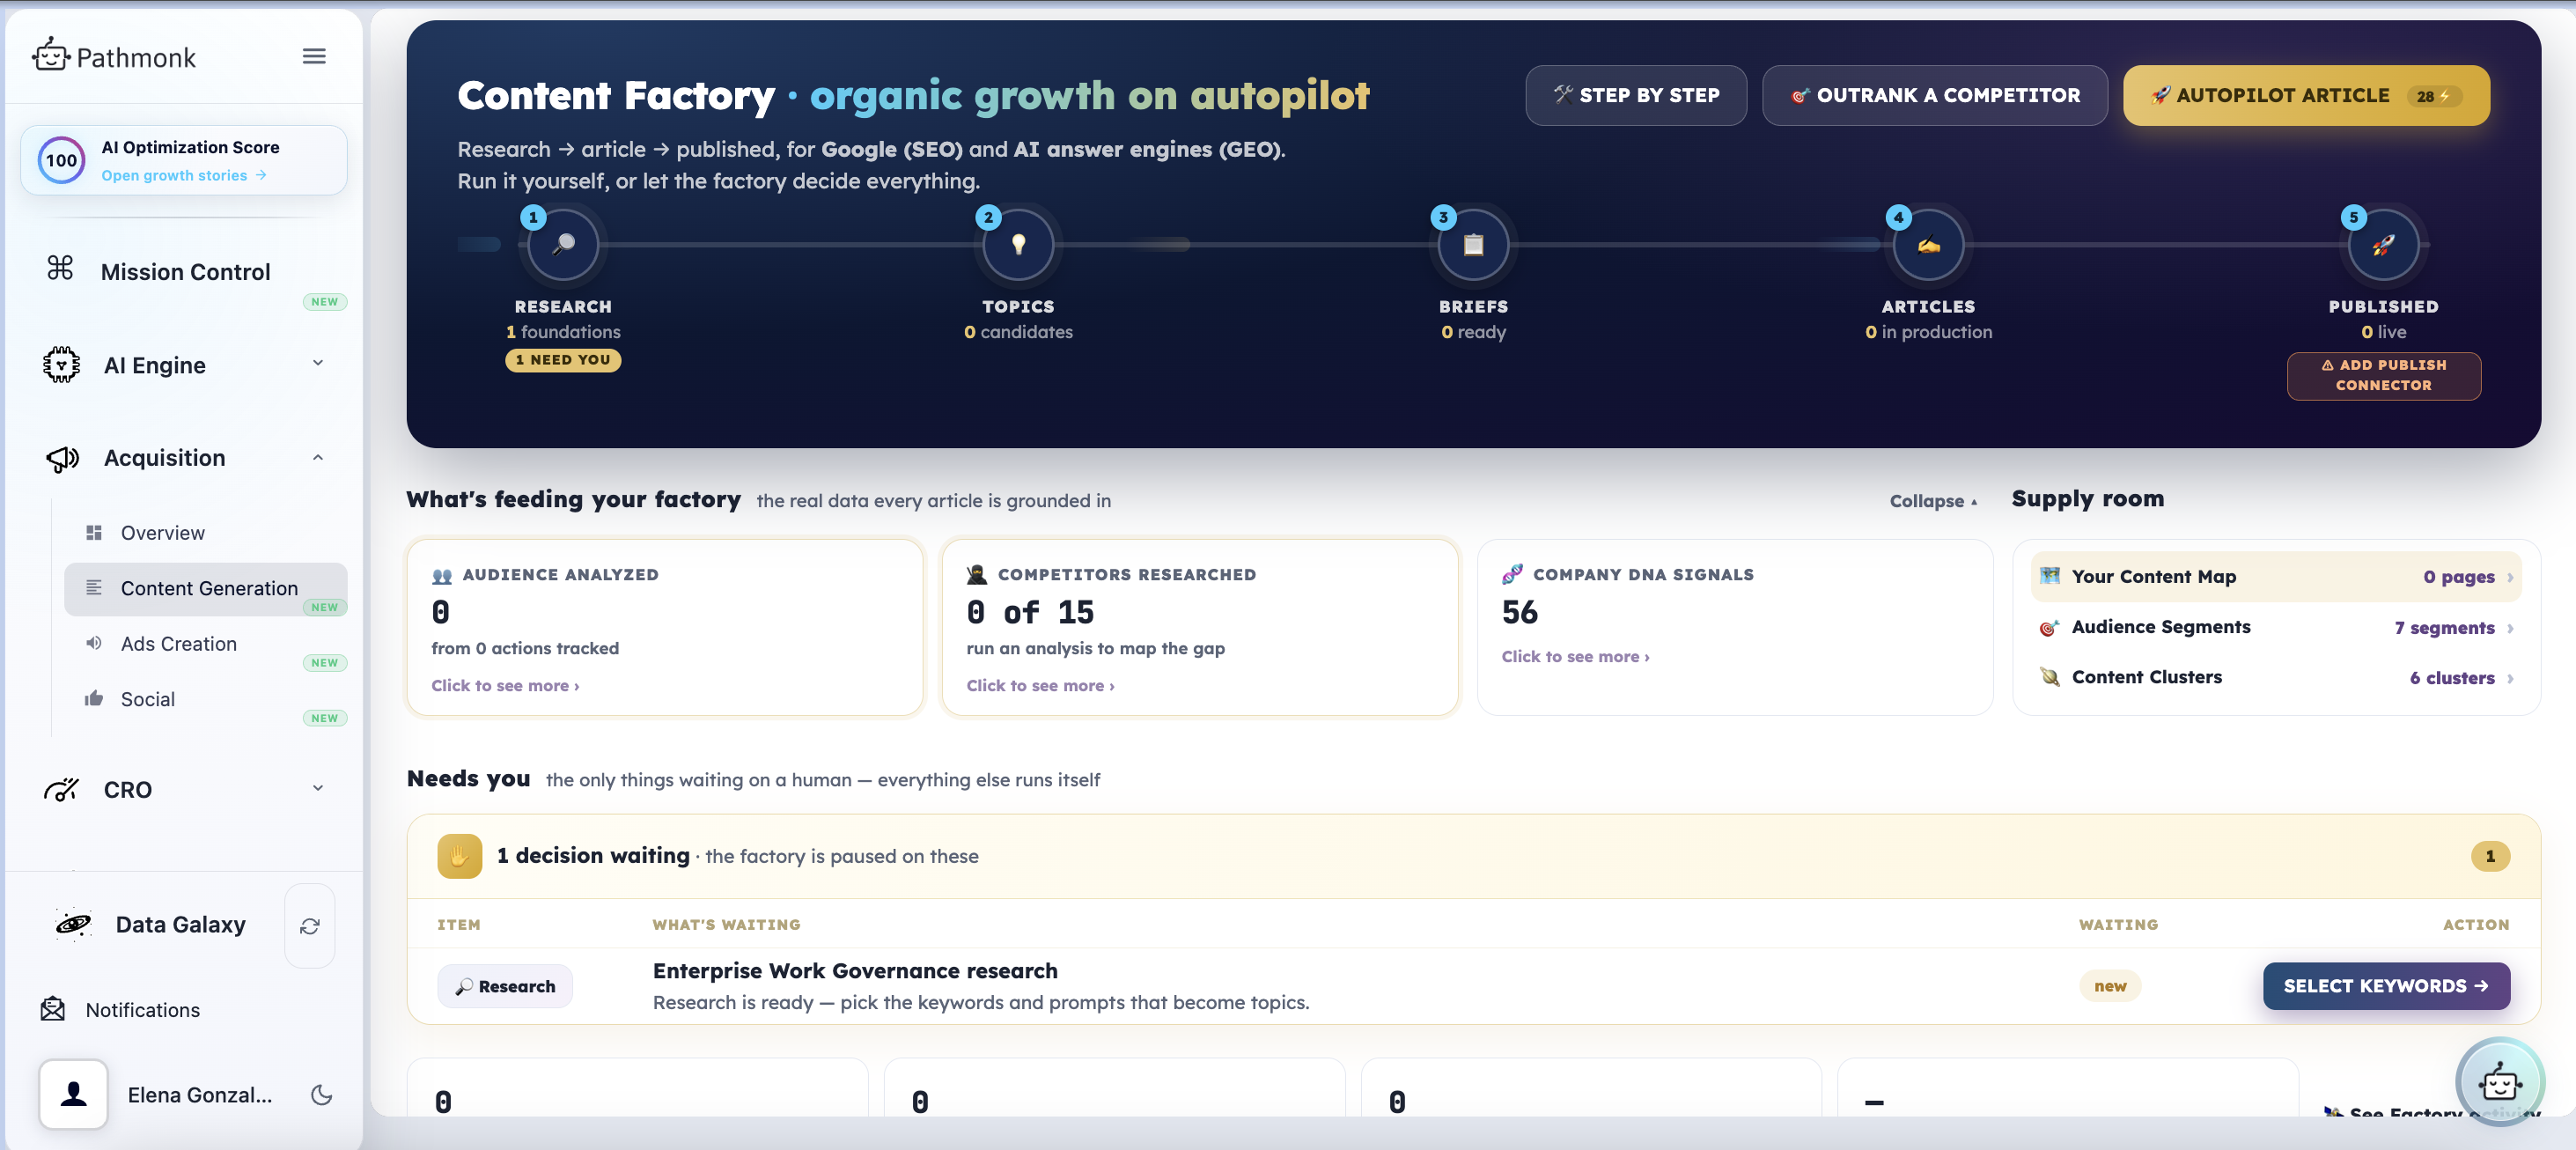Click OUTRANK A COMPETITOR button

pyautogui.click(x=1935, y=95)
